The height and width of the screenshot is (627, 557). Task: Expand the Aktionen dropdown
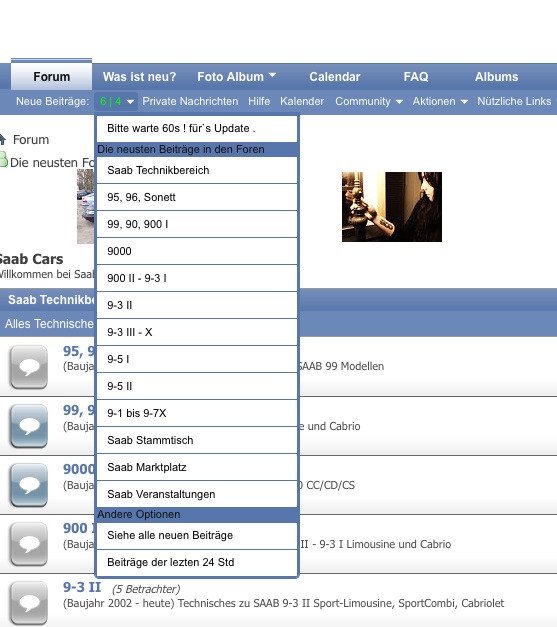click(440, 101)
